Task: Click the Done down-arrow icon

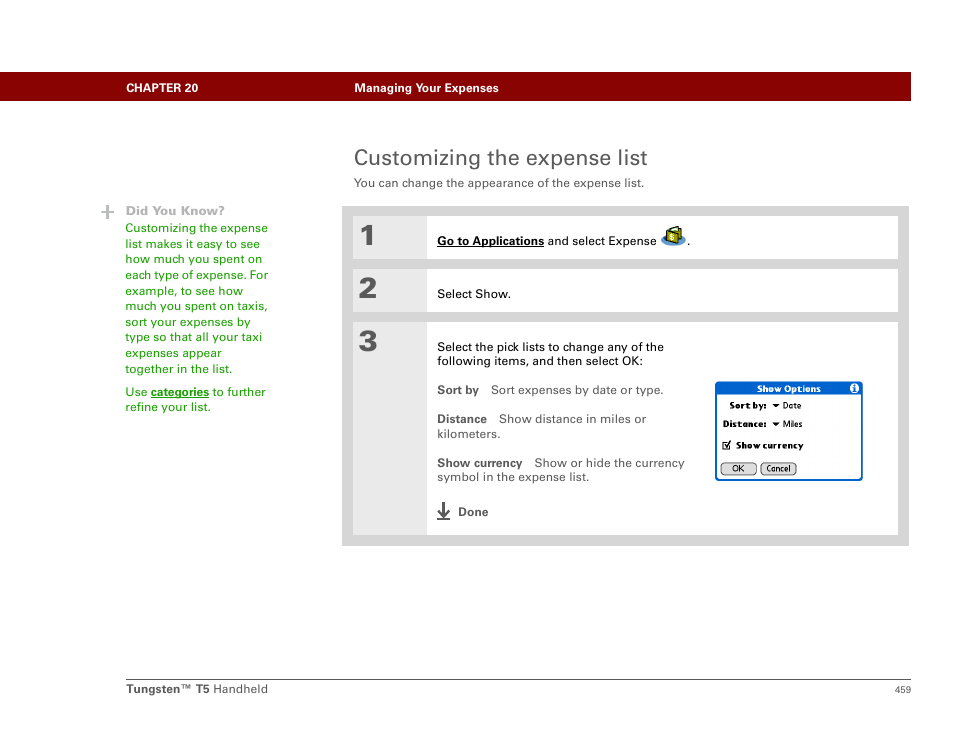Action: pyautogui.click(x=444, y=511)
